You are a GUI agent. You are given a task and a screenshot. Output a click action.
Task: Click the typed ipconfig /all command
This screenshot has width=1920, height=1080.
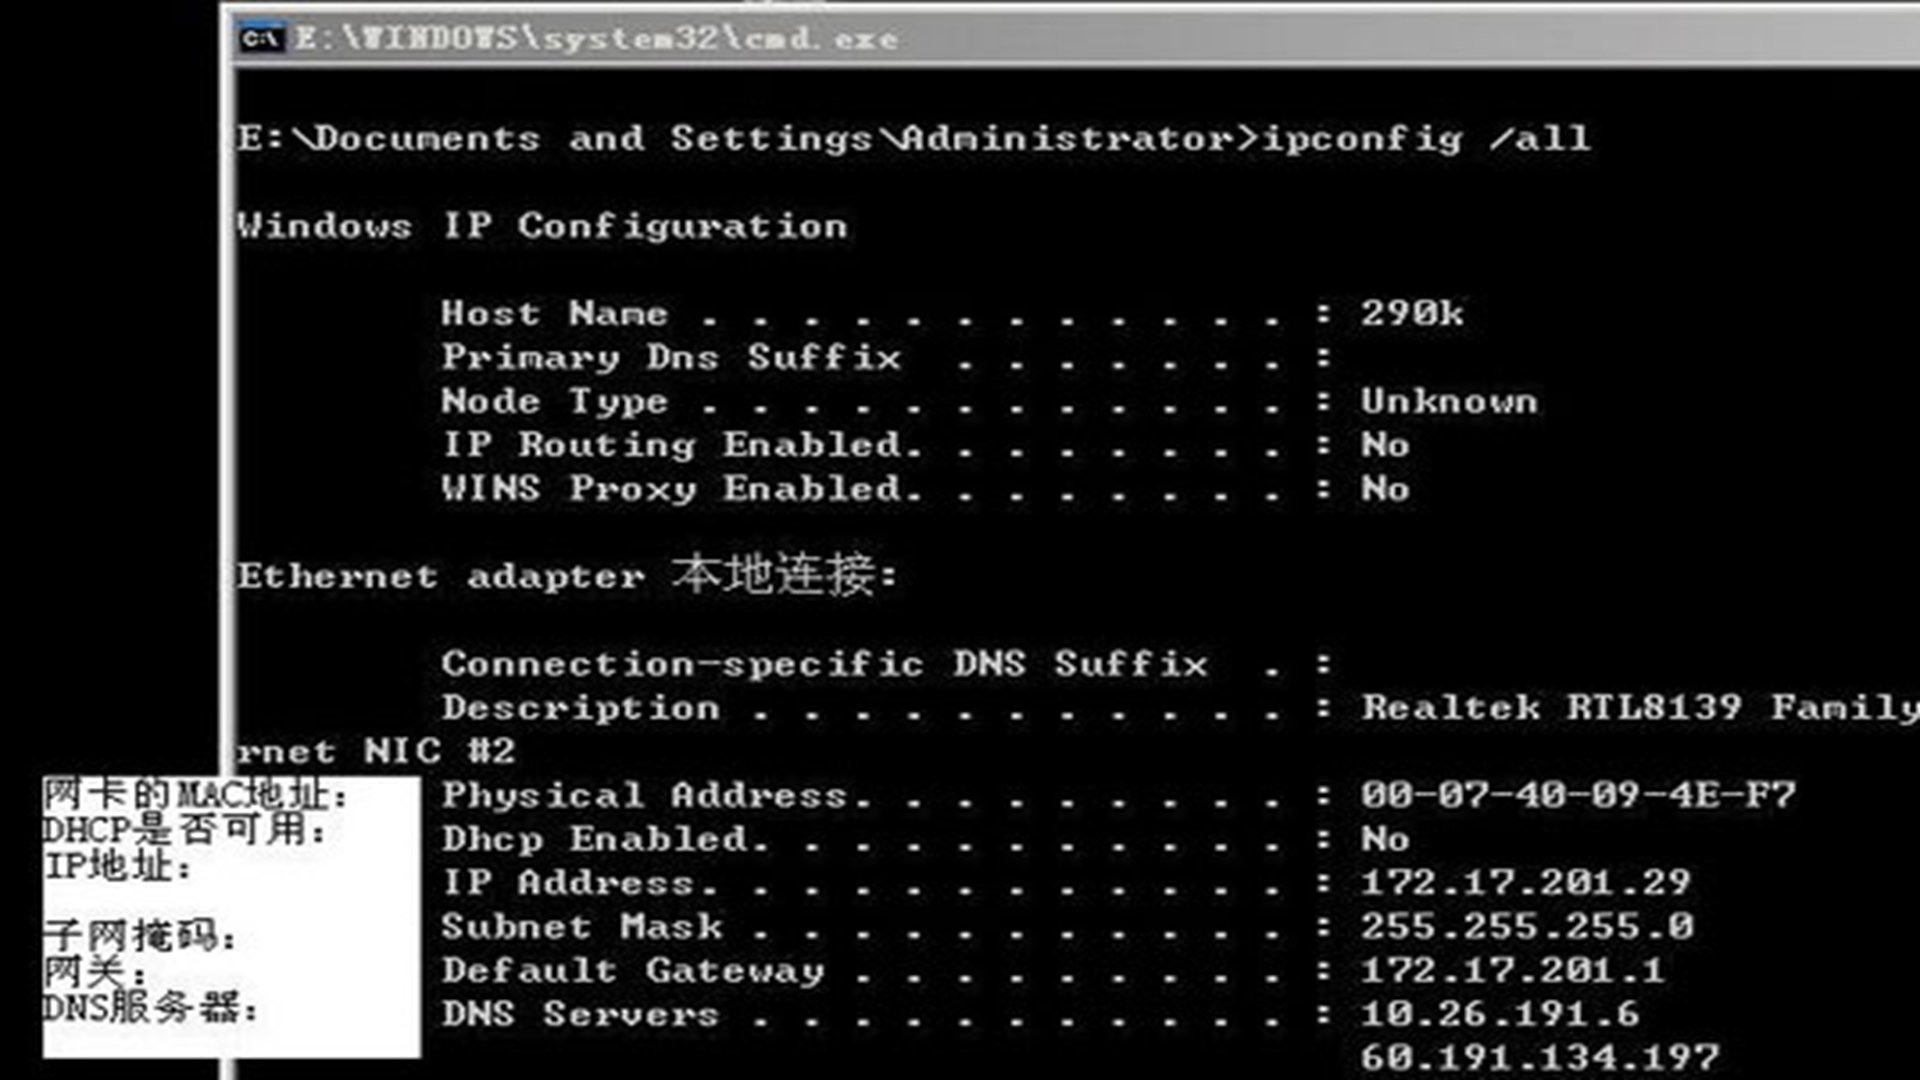[x=1426, y=138]
